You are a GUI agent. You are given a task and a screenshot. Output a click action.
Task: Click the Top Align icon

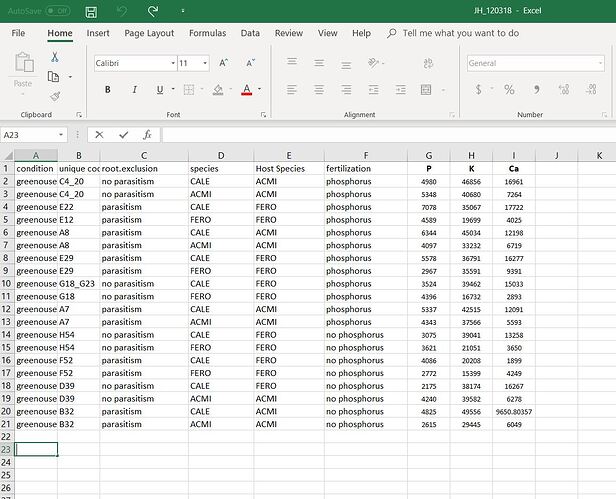(292, 62)
